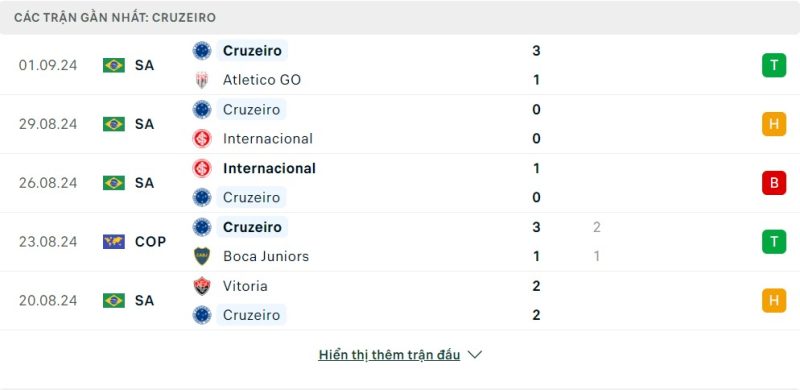Click green T badge for Boca Juniors match
This screenshot has width=800, height=390.
pyautogui.click(x=774, y=241)
